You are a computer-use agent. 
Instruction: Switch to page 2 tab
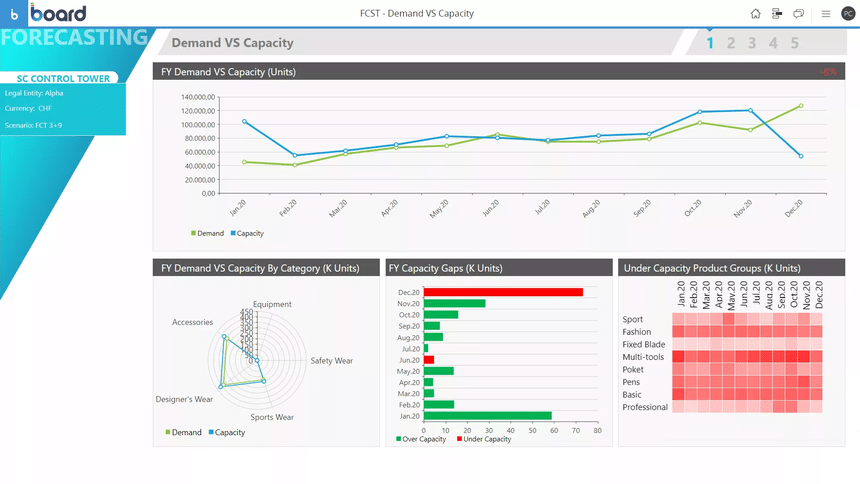tap(731, 43)
